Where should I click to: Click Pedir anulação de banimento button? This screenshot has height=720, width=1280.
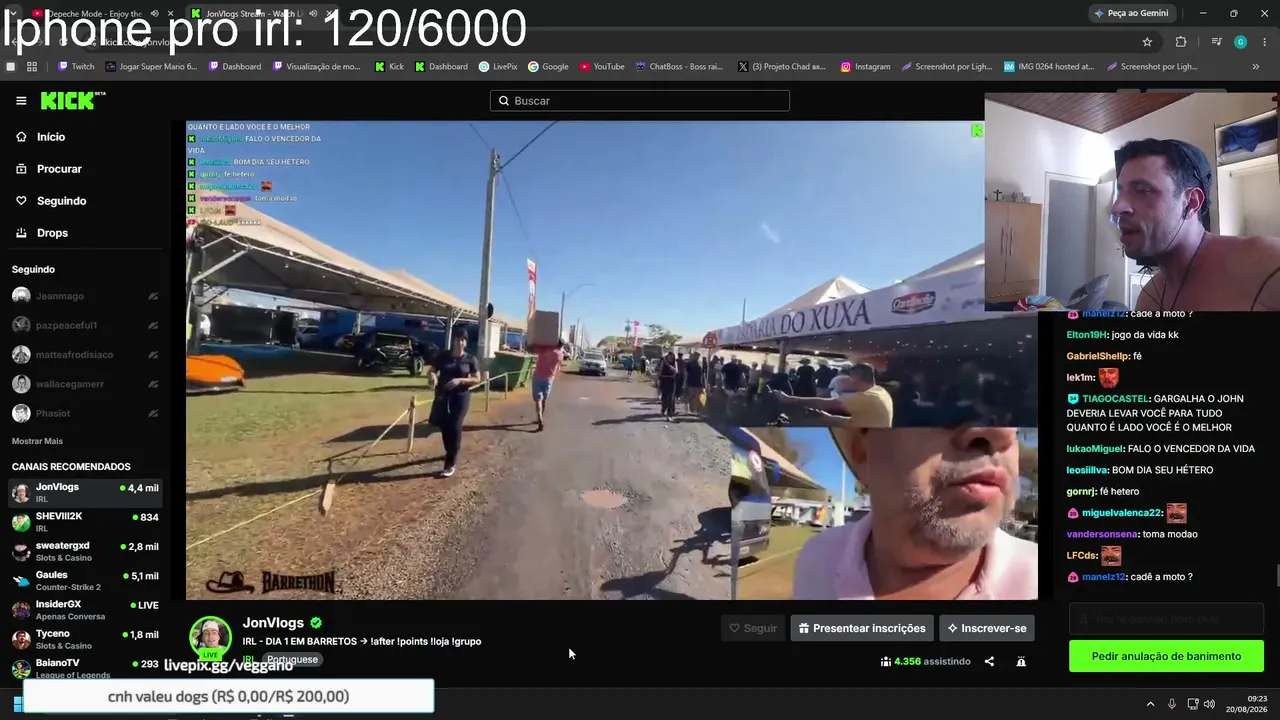(x=1166, y=656)
